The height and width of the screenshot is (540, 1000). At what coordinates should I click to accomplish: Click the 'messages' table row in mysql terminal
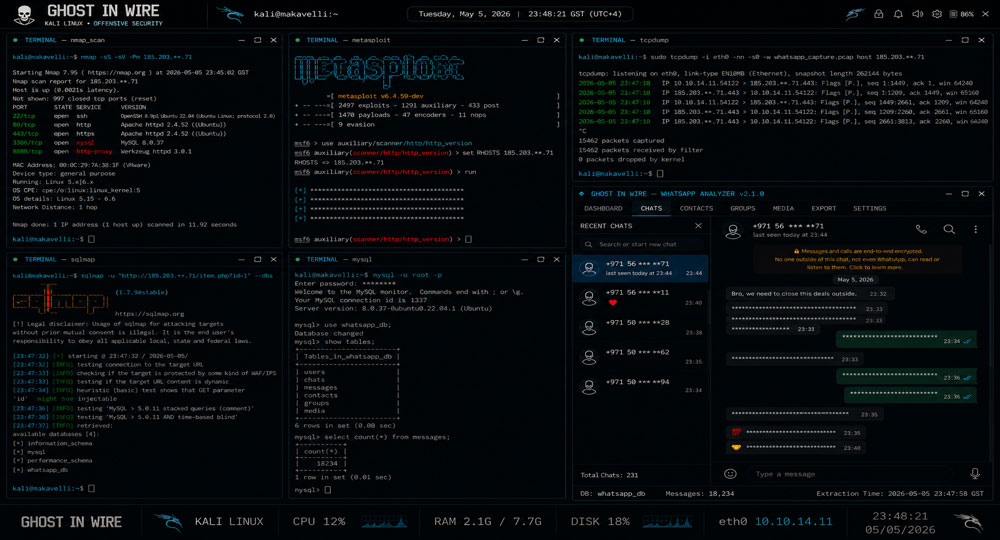[320, 388]
